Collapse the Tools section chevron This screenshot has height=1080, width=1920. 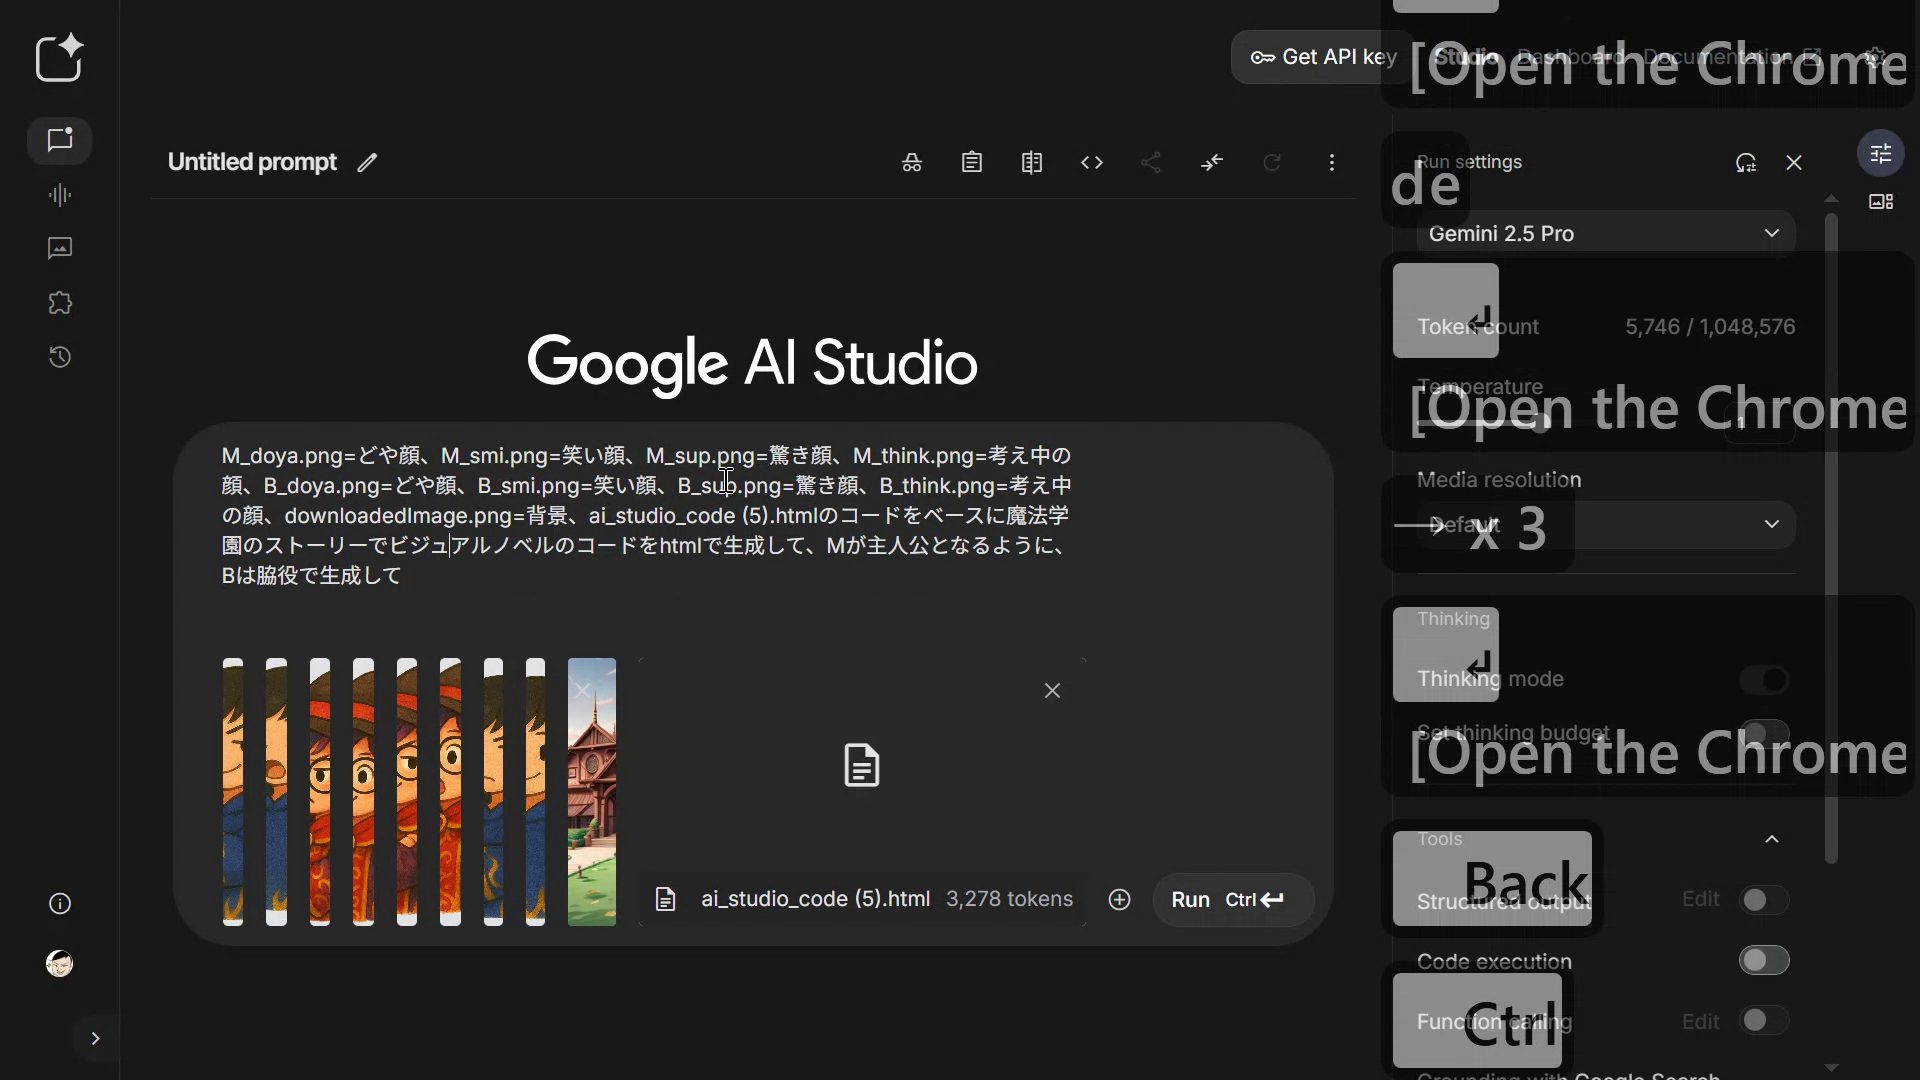pyautogui.click(x=1771, y=839)
